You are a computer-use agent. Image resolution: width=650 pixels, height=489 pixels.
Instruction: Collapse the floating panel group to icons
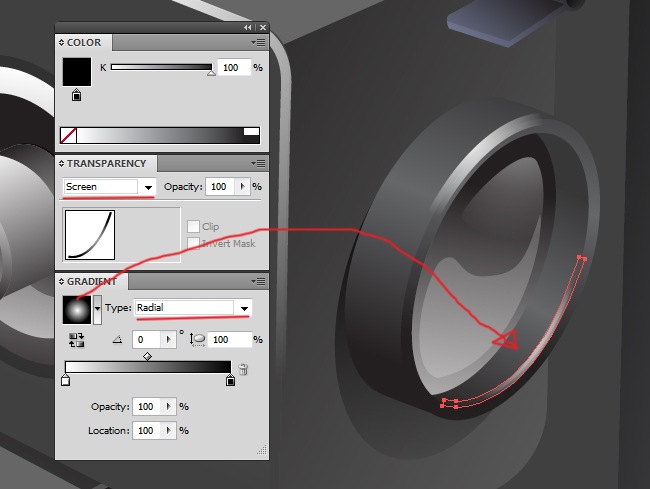247,27
